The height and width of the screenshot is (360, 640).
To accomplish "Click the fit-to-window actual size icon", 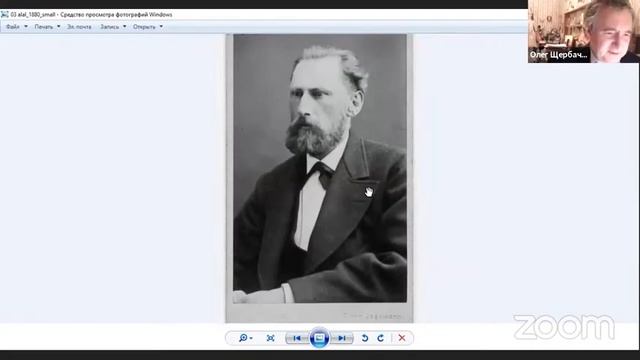I will 270,338.
